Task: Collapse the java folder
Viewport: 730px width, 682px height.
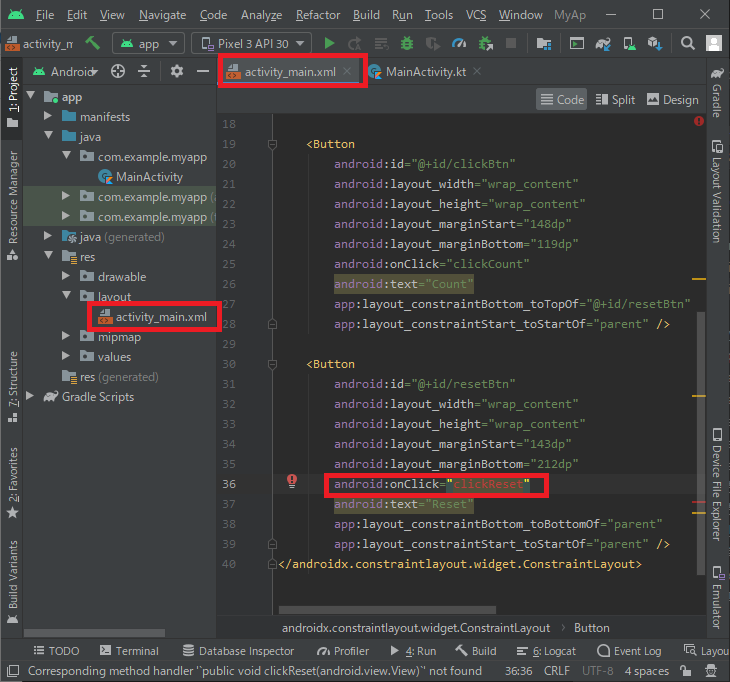Action: click(48, 135)
